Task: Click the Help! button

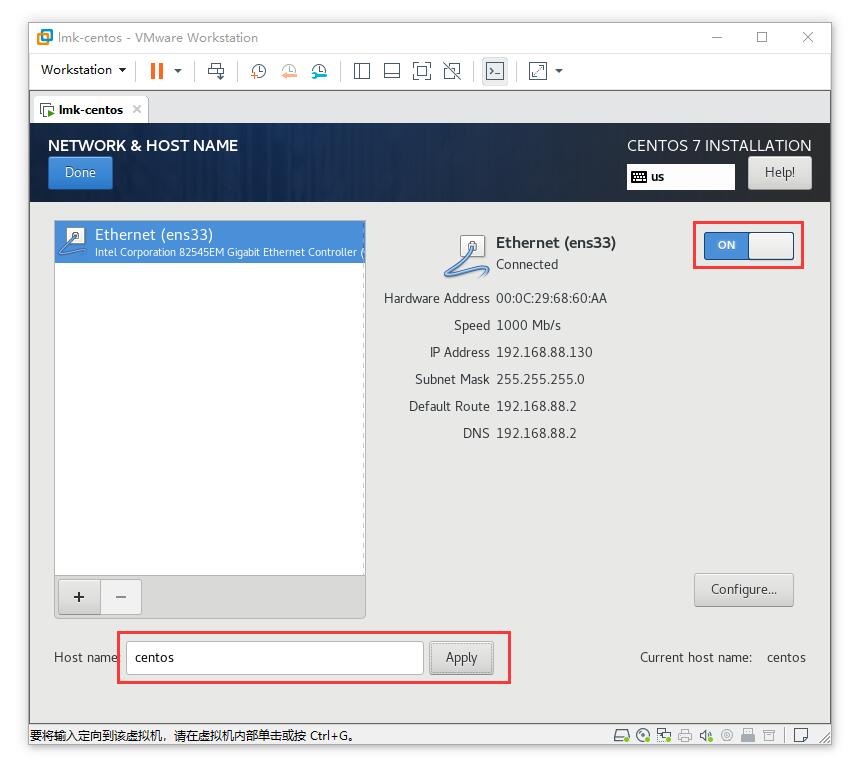Action: click(779, 173)
